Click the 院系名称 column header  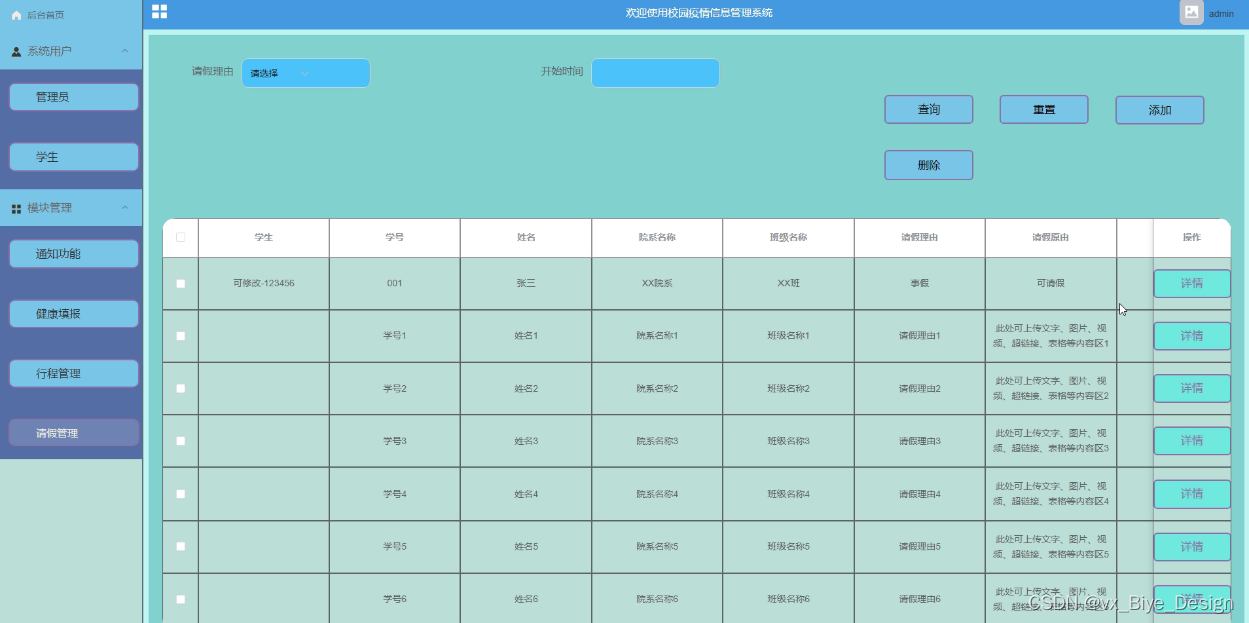[657, 238]
